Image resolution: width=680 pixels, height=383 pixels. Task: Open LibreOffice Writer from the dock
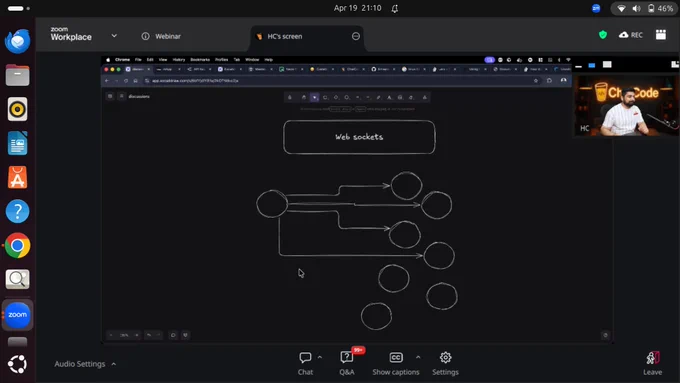point(17,143)
